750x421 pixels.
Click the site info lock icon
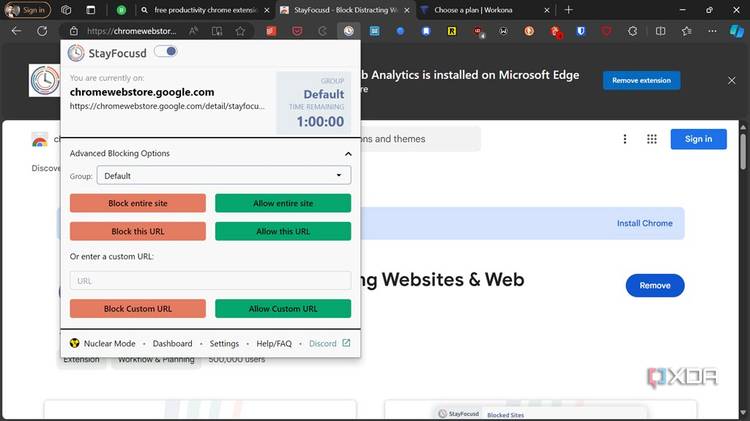pos(73,31)
